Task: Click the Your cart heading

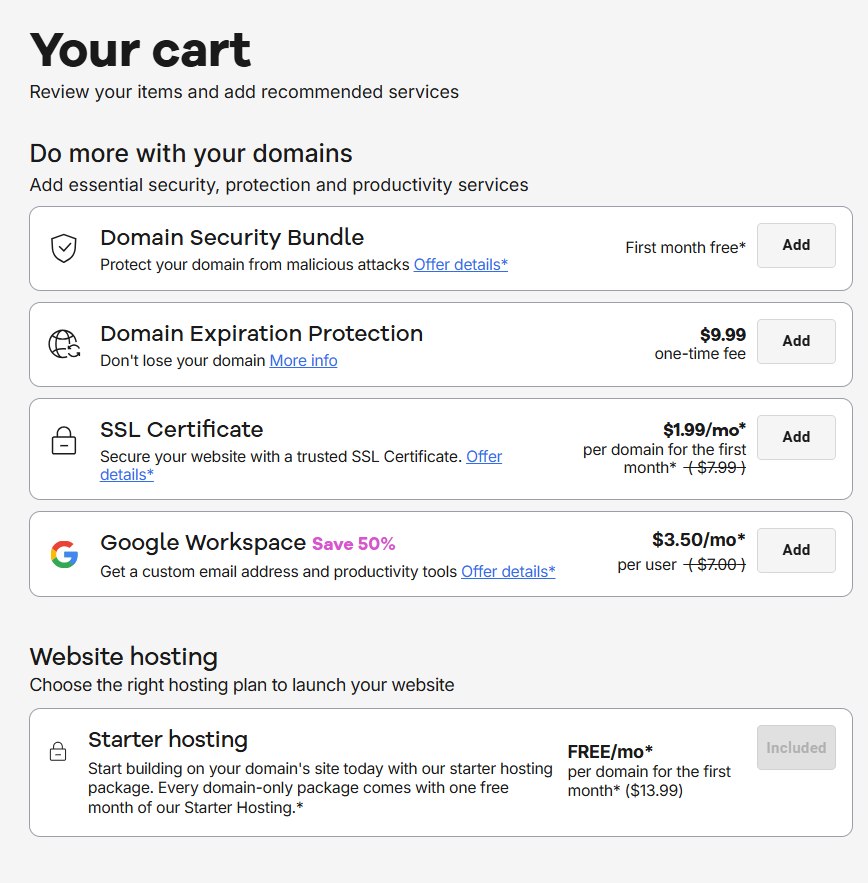Action: pos(140,49)
